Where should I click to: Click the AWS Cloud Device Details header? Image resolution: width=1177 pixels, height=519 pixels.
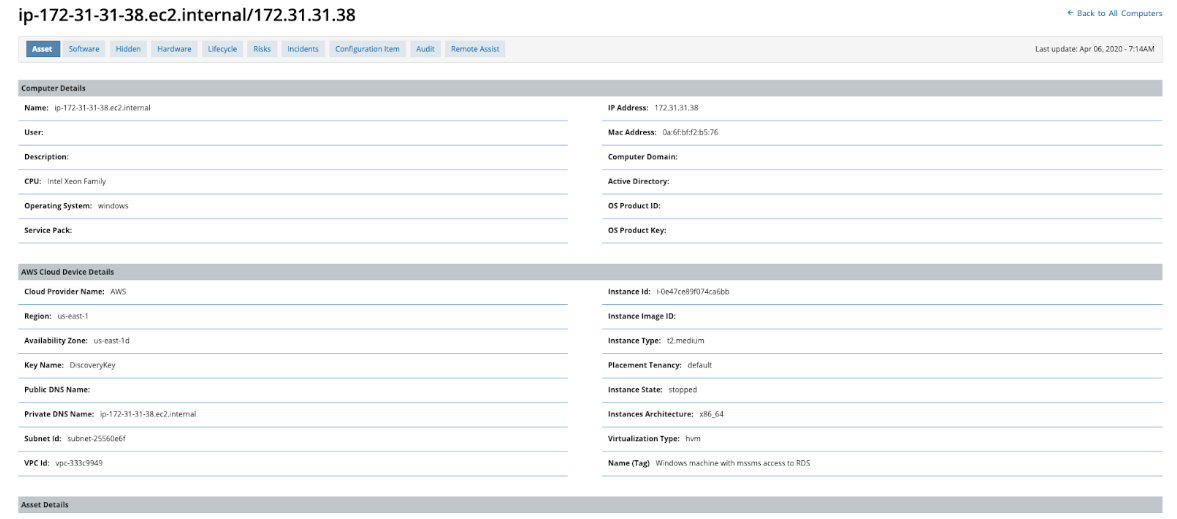pyautogui.click(x=67, y=272)
